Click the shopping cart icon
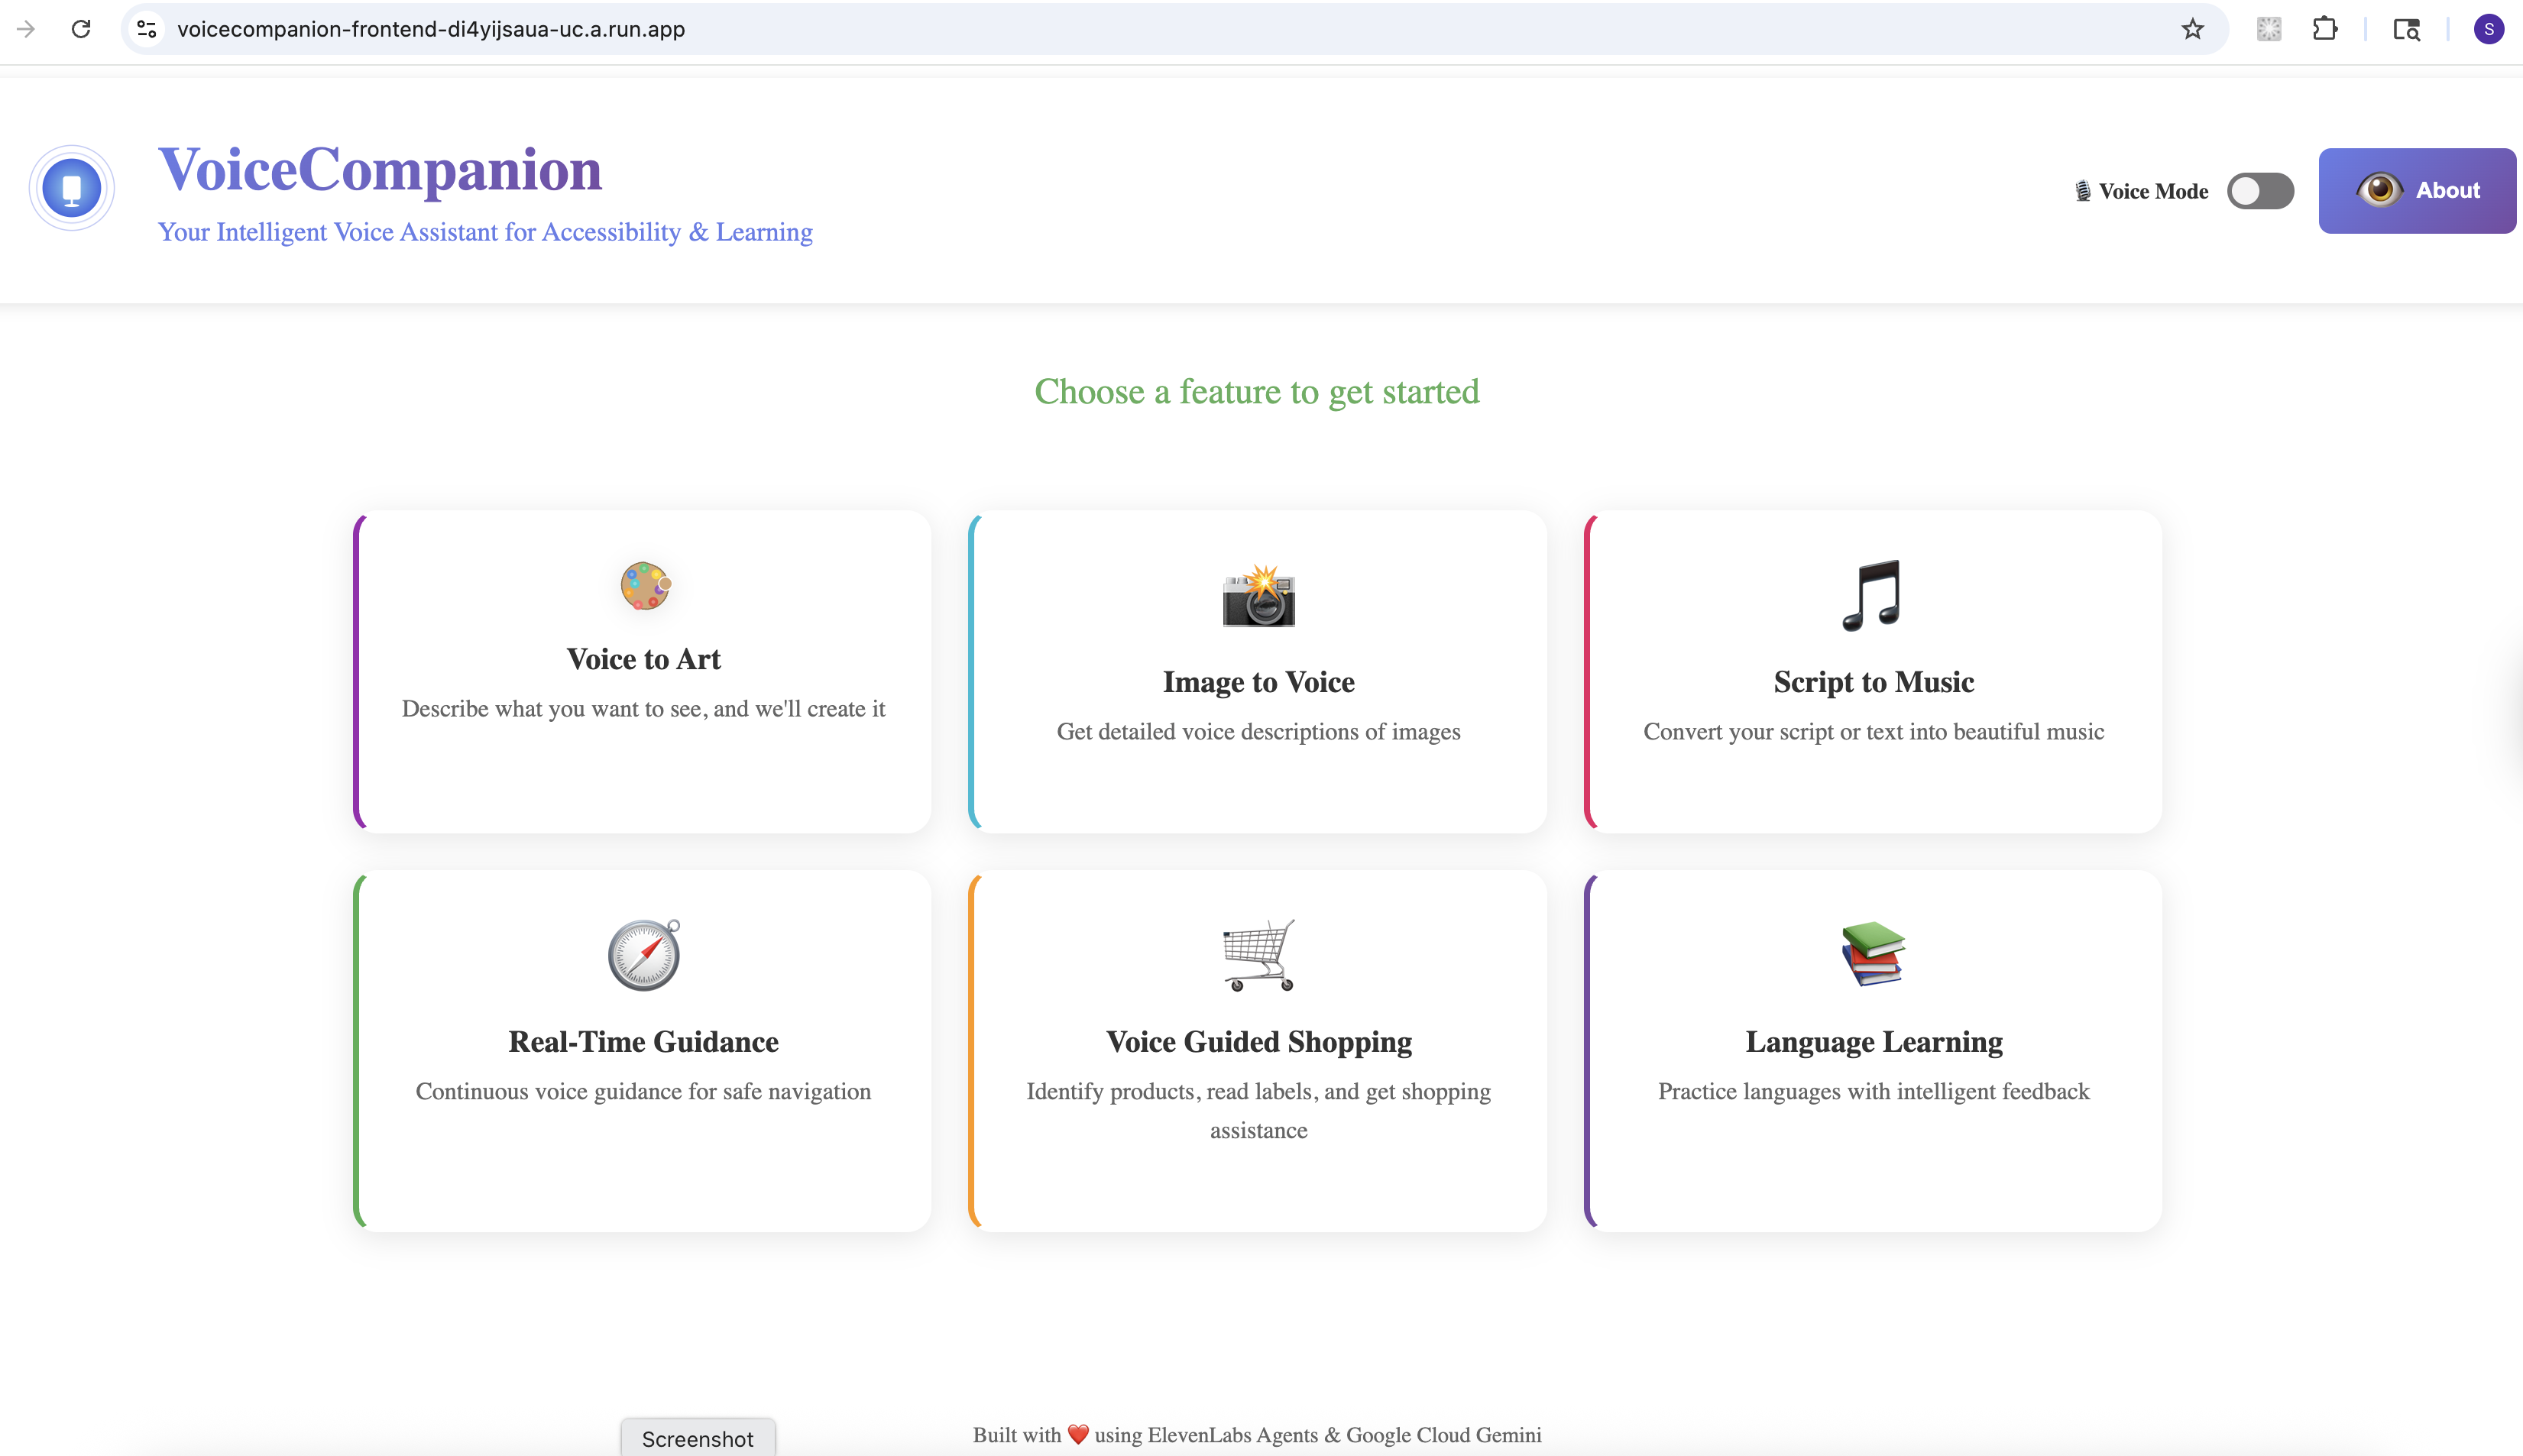This screenshot has height=1456, width=2523. (x=1258, y=955)
